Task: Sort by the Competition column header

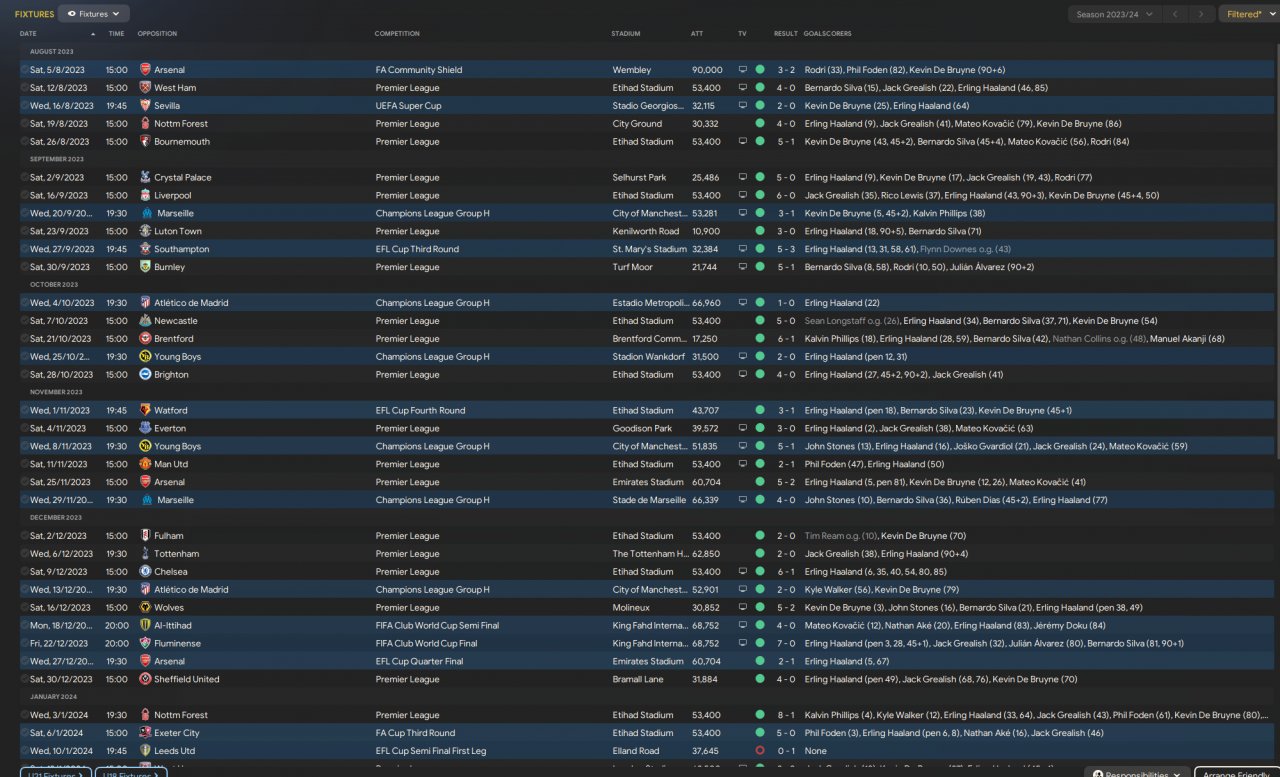Action: coord(397,34)
